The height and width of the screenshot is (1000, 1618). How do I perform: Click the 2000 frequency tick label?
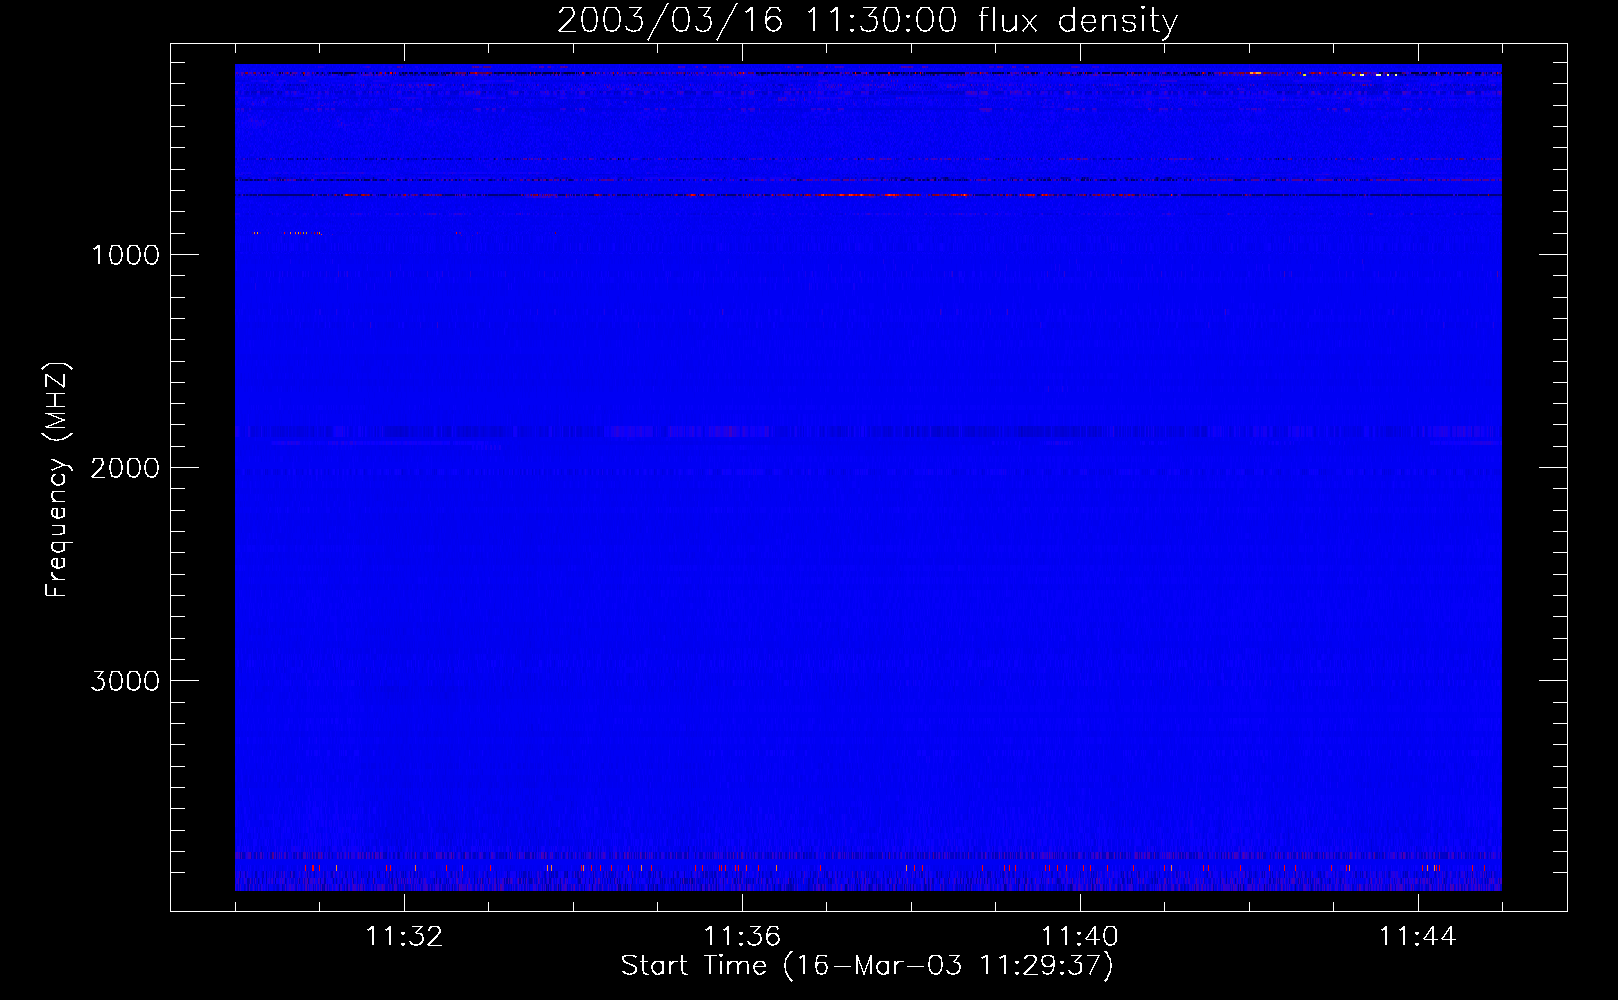click(x=125, y=468)
